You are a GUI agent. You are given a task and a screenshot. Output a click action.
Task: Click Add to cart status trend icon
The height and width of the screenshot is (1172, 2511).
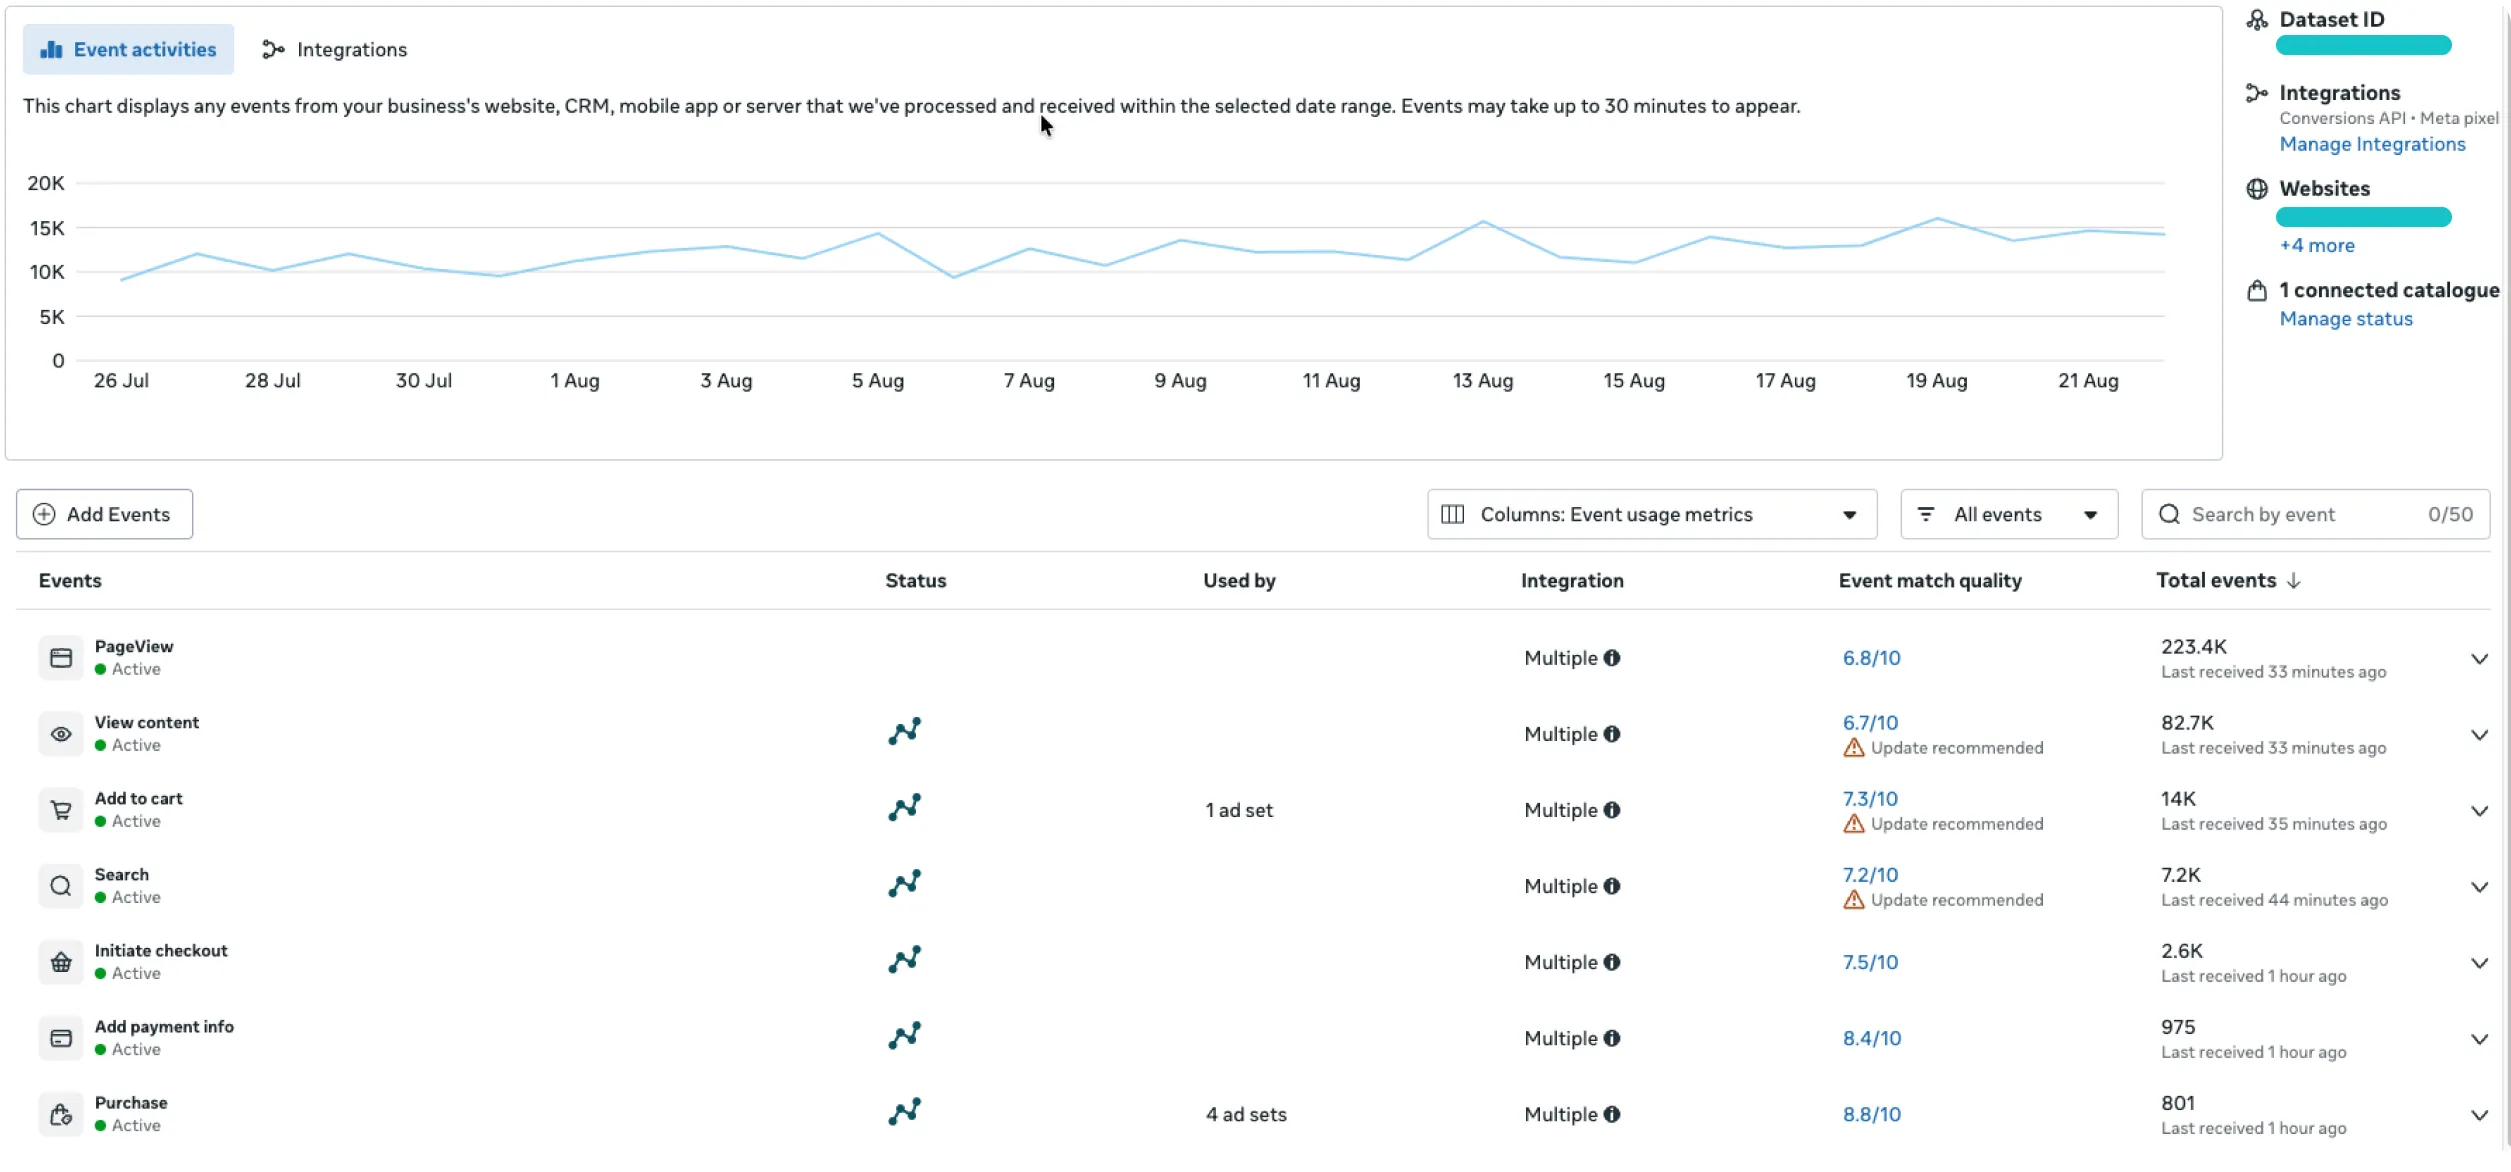point(904,808)
